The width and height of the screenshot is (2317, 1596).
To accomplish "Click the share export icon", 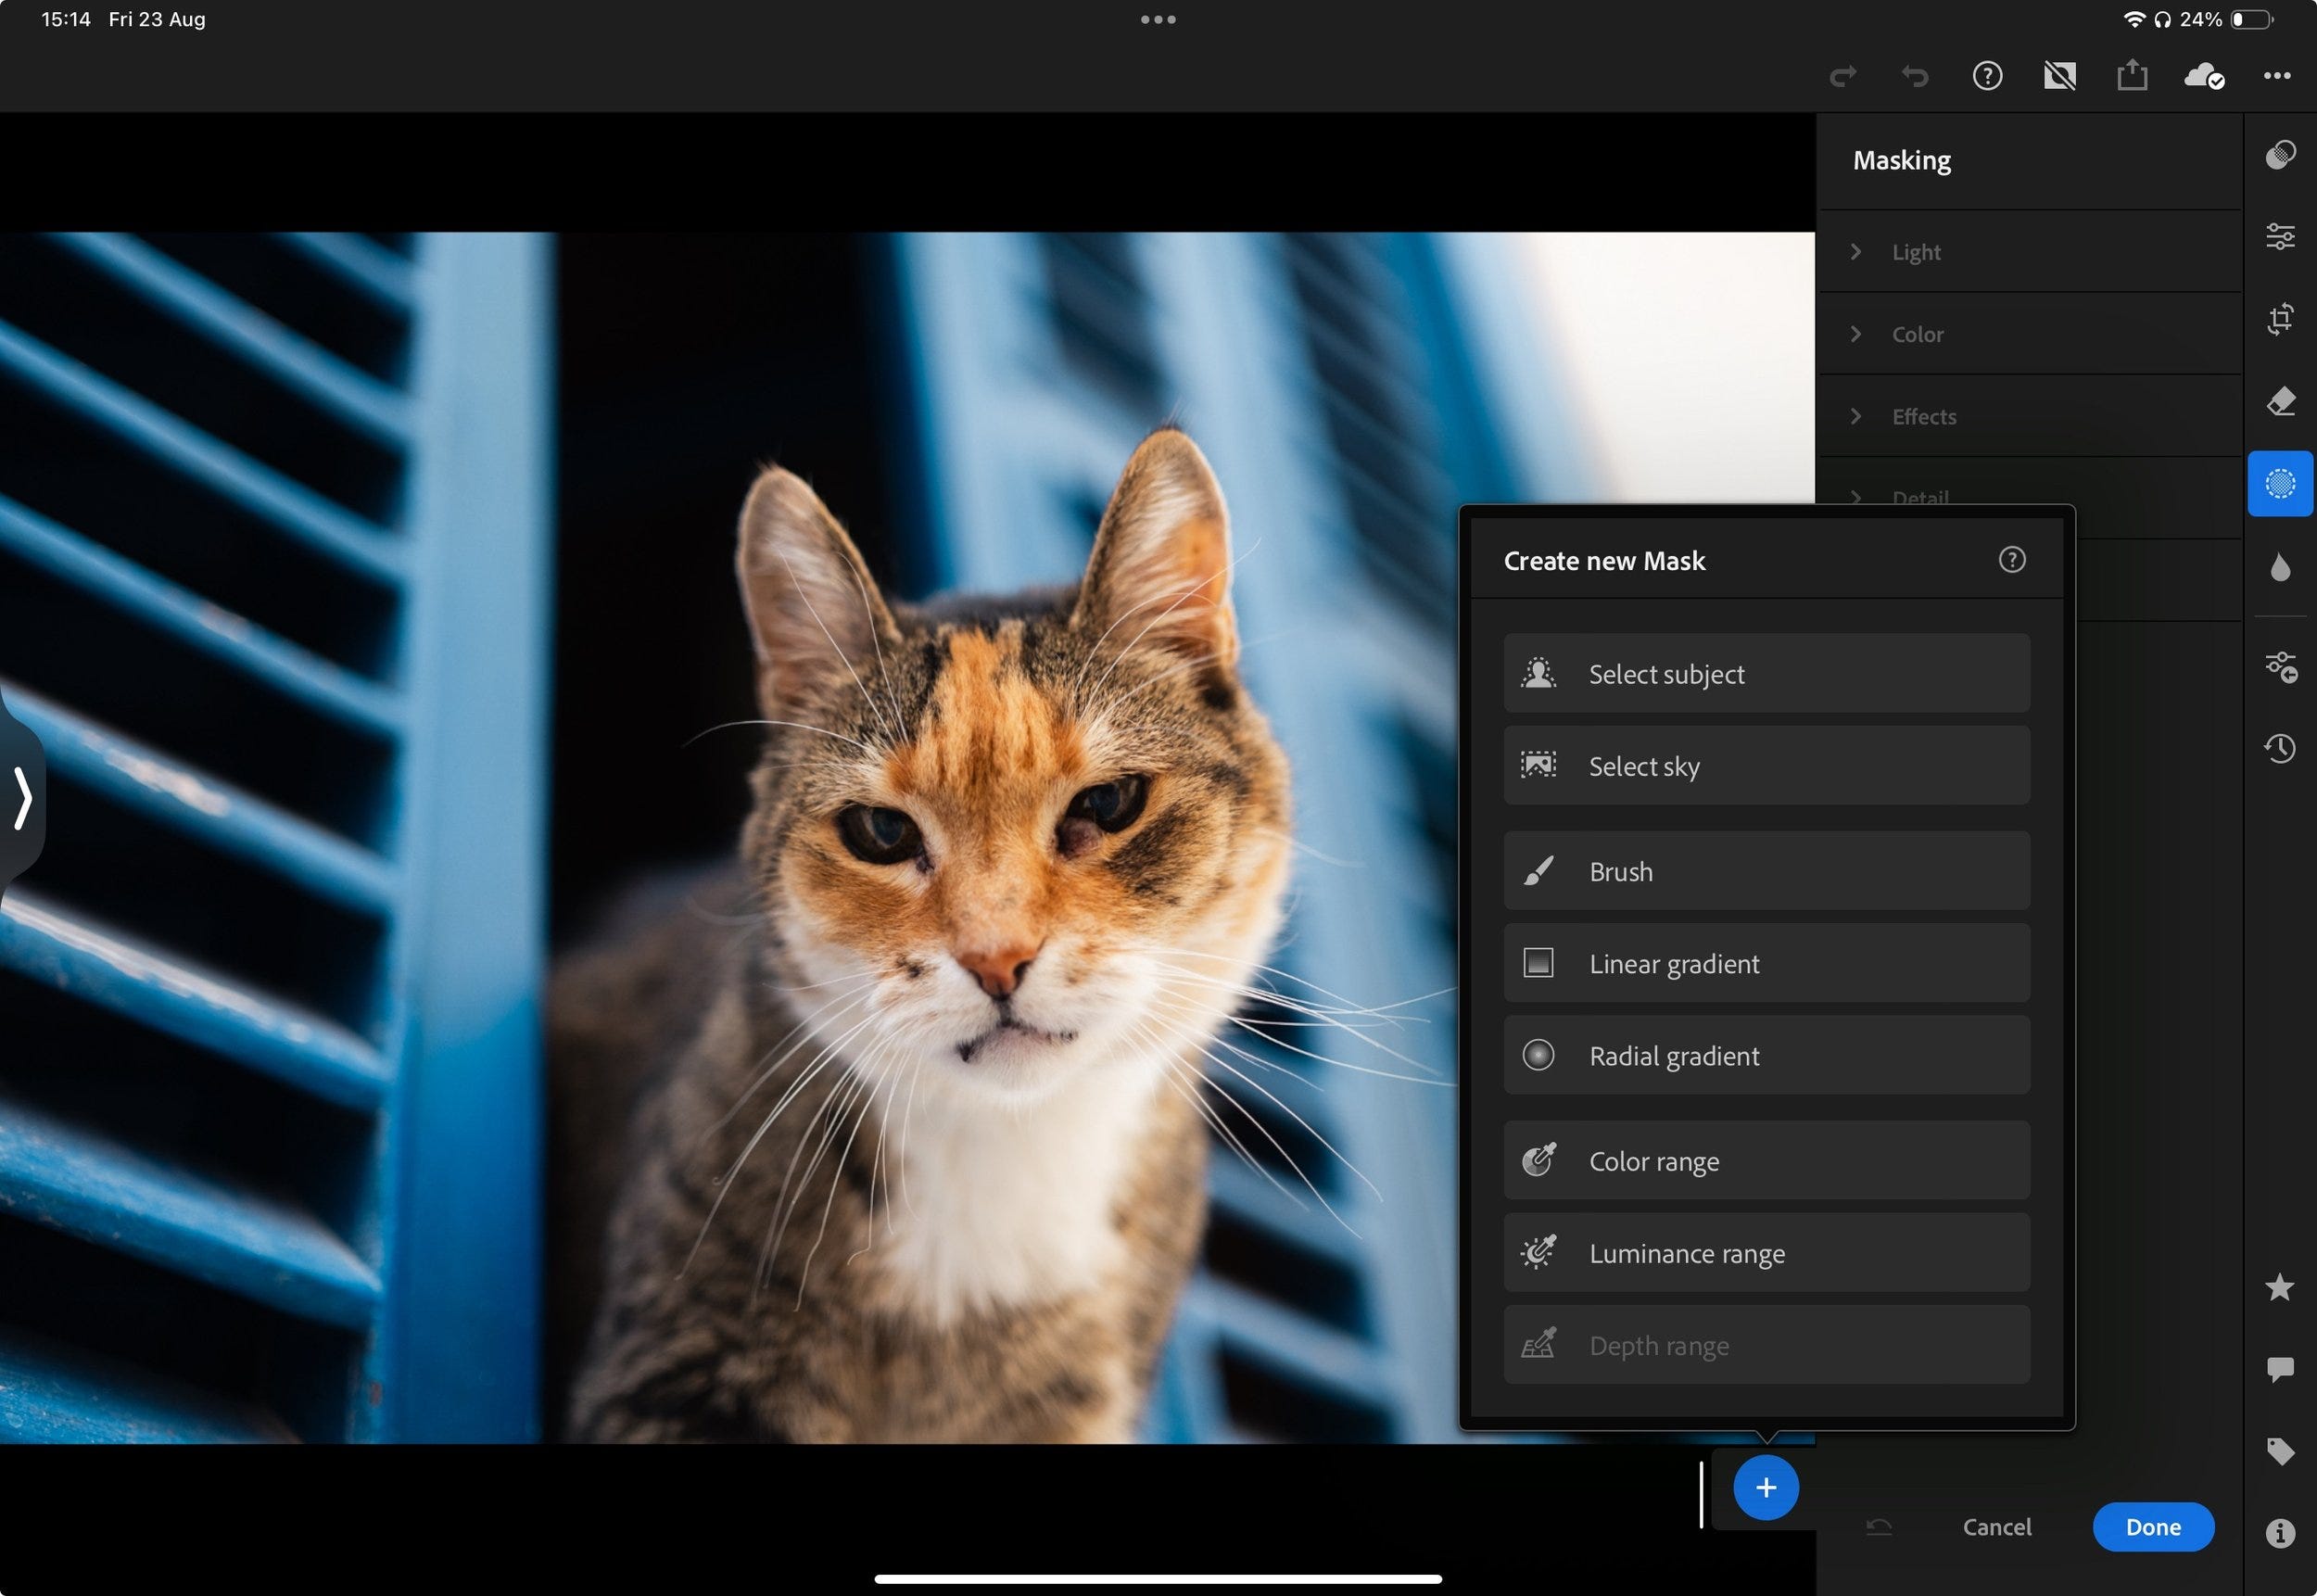I will (2131, 76).
